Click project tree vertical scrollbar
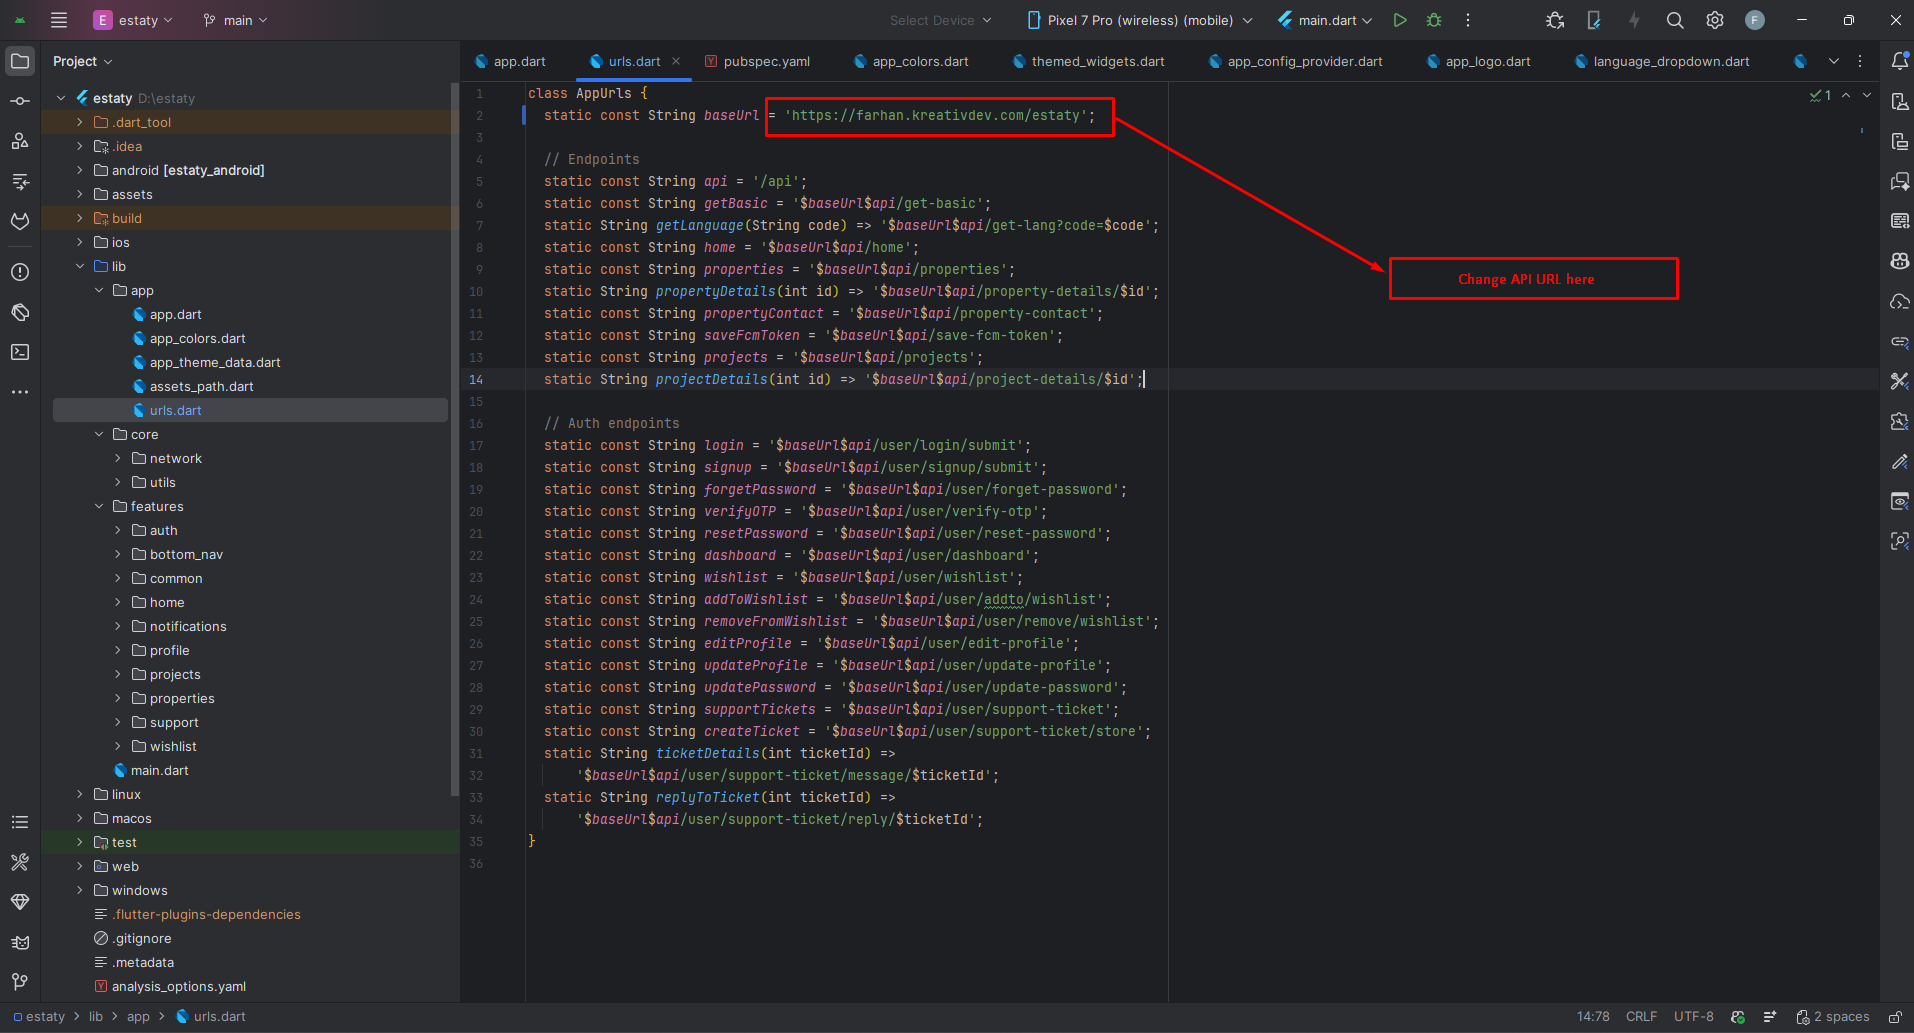 click(455, 440)
